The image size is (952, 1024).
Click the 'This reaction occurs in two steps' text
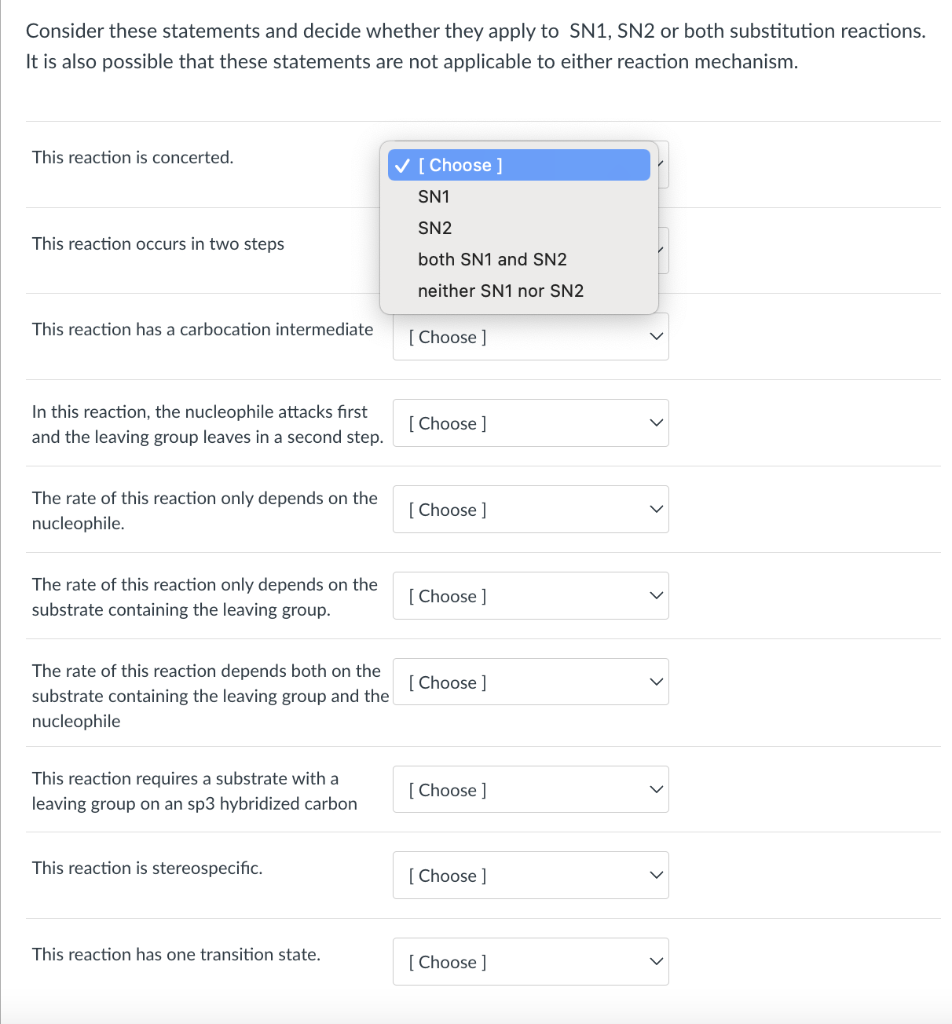tap(158, 244)
